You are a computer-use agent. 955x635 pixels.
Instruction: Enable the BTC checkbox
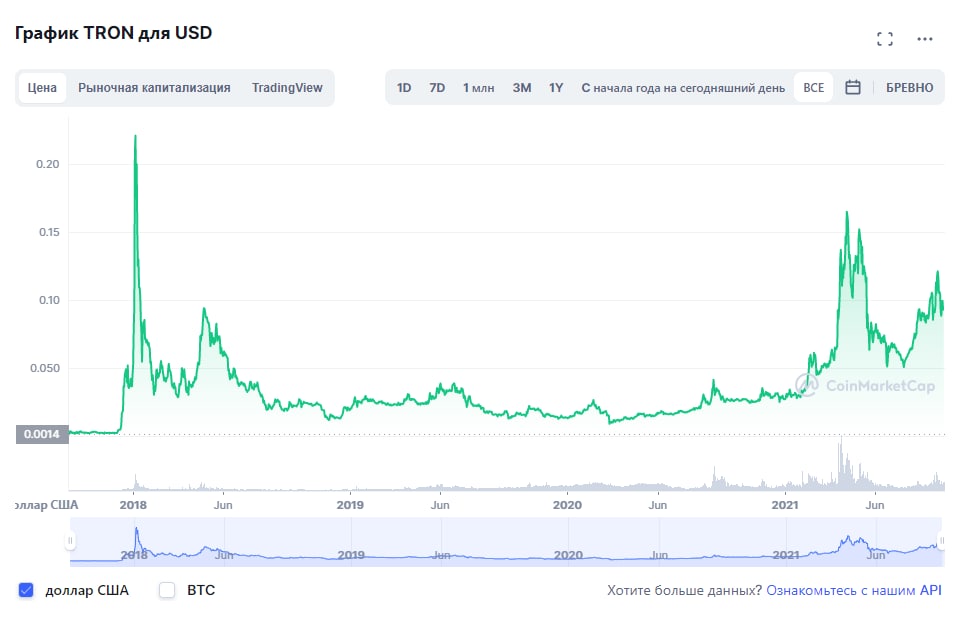pyautogui.click(x=167, y=590)
